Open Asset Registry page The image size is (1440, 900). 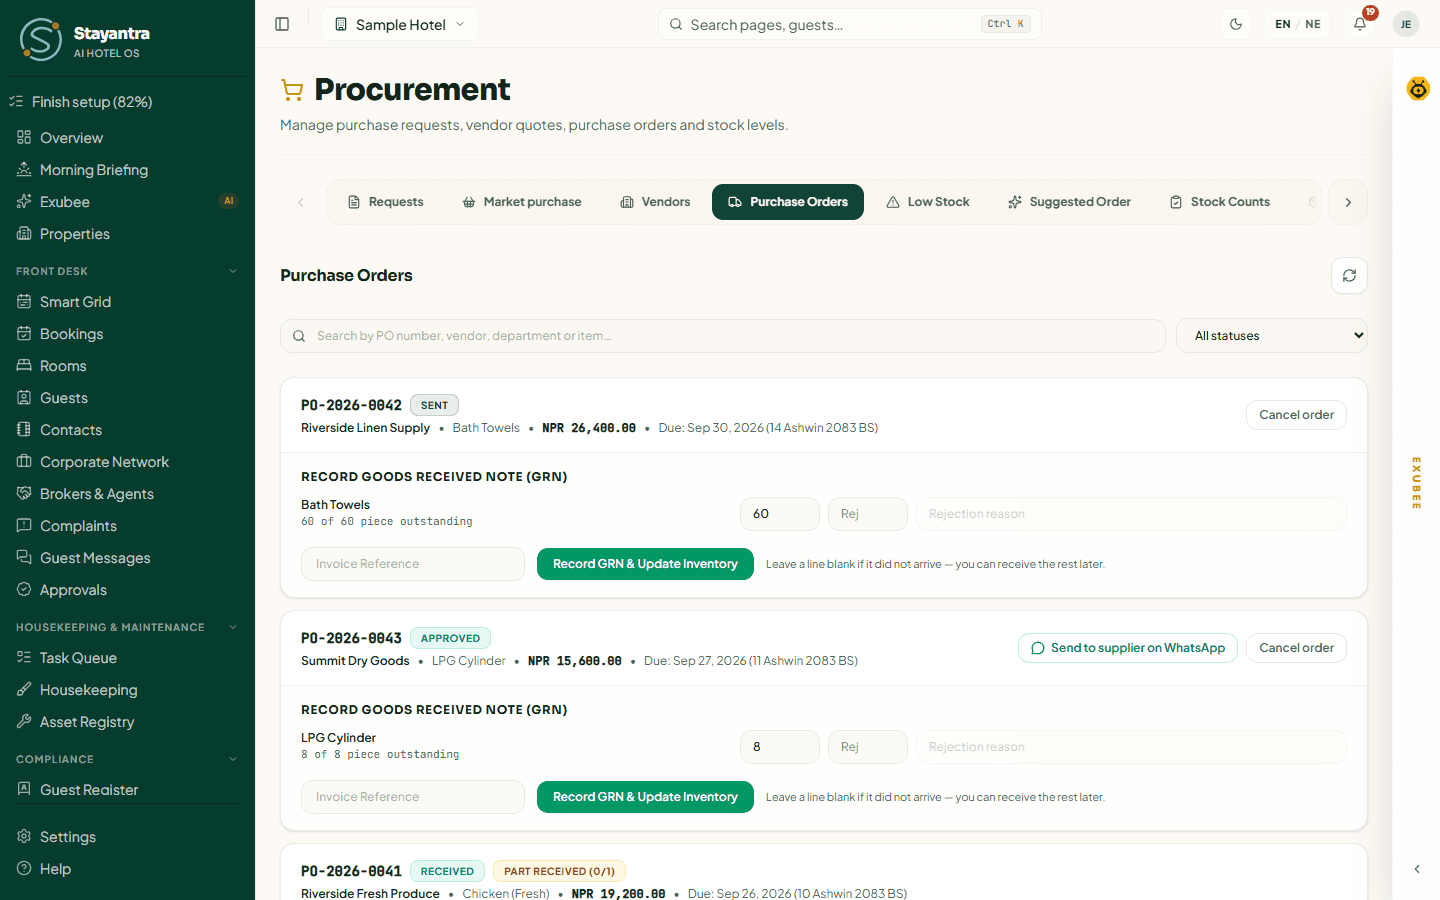point(87,722)
